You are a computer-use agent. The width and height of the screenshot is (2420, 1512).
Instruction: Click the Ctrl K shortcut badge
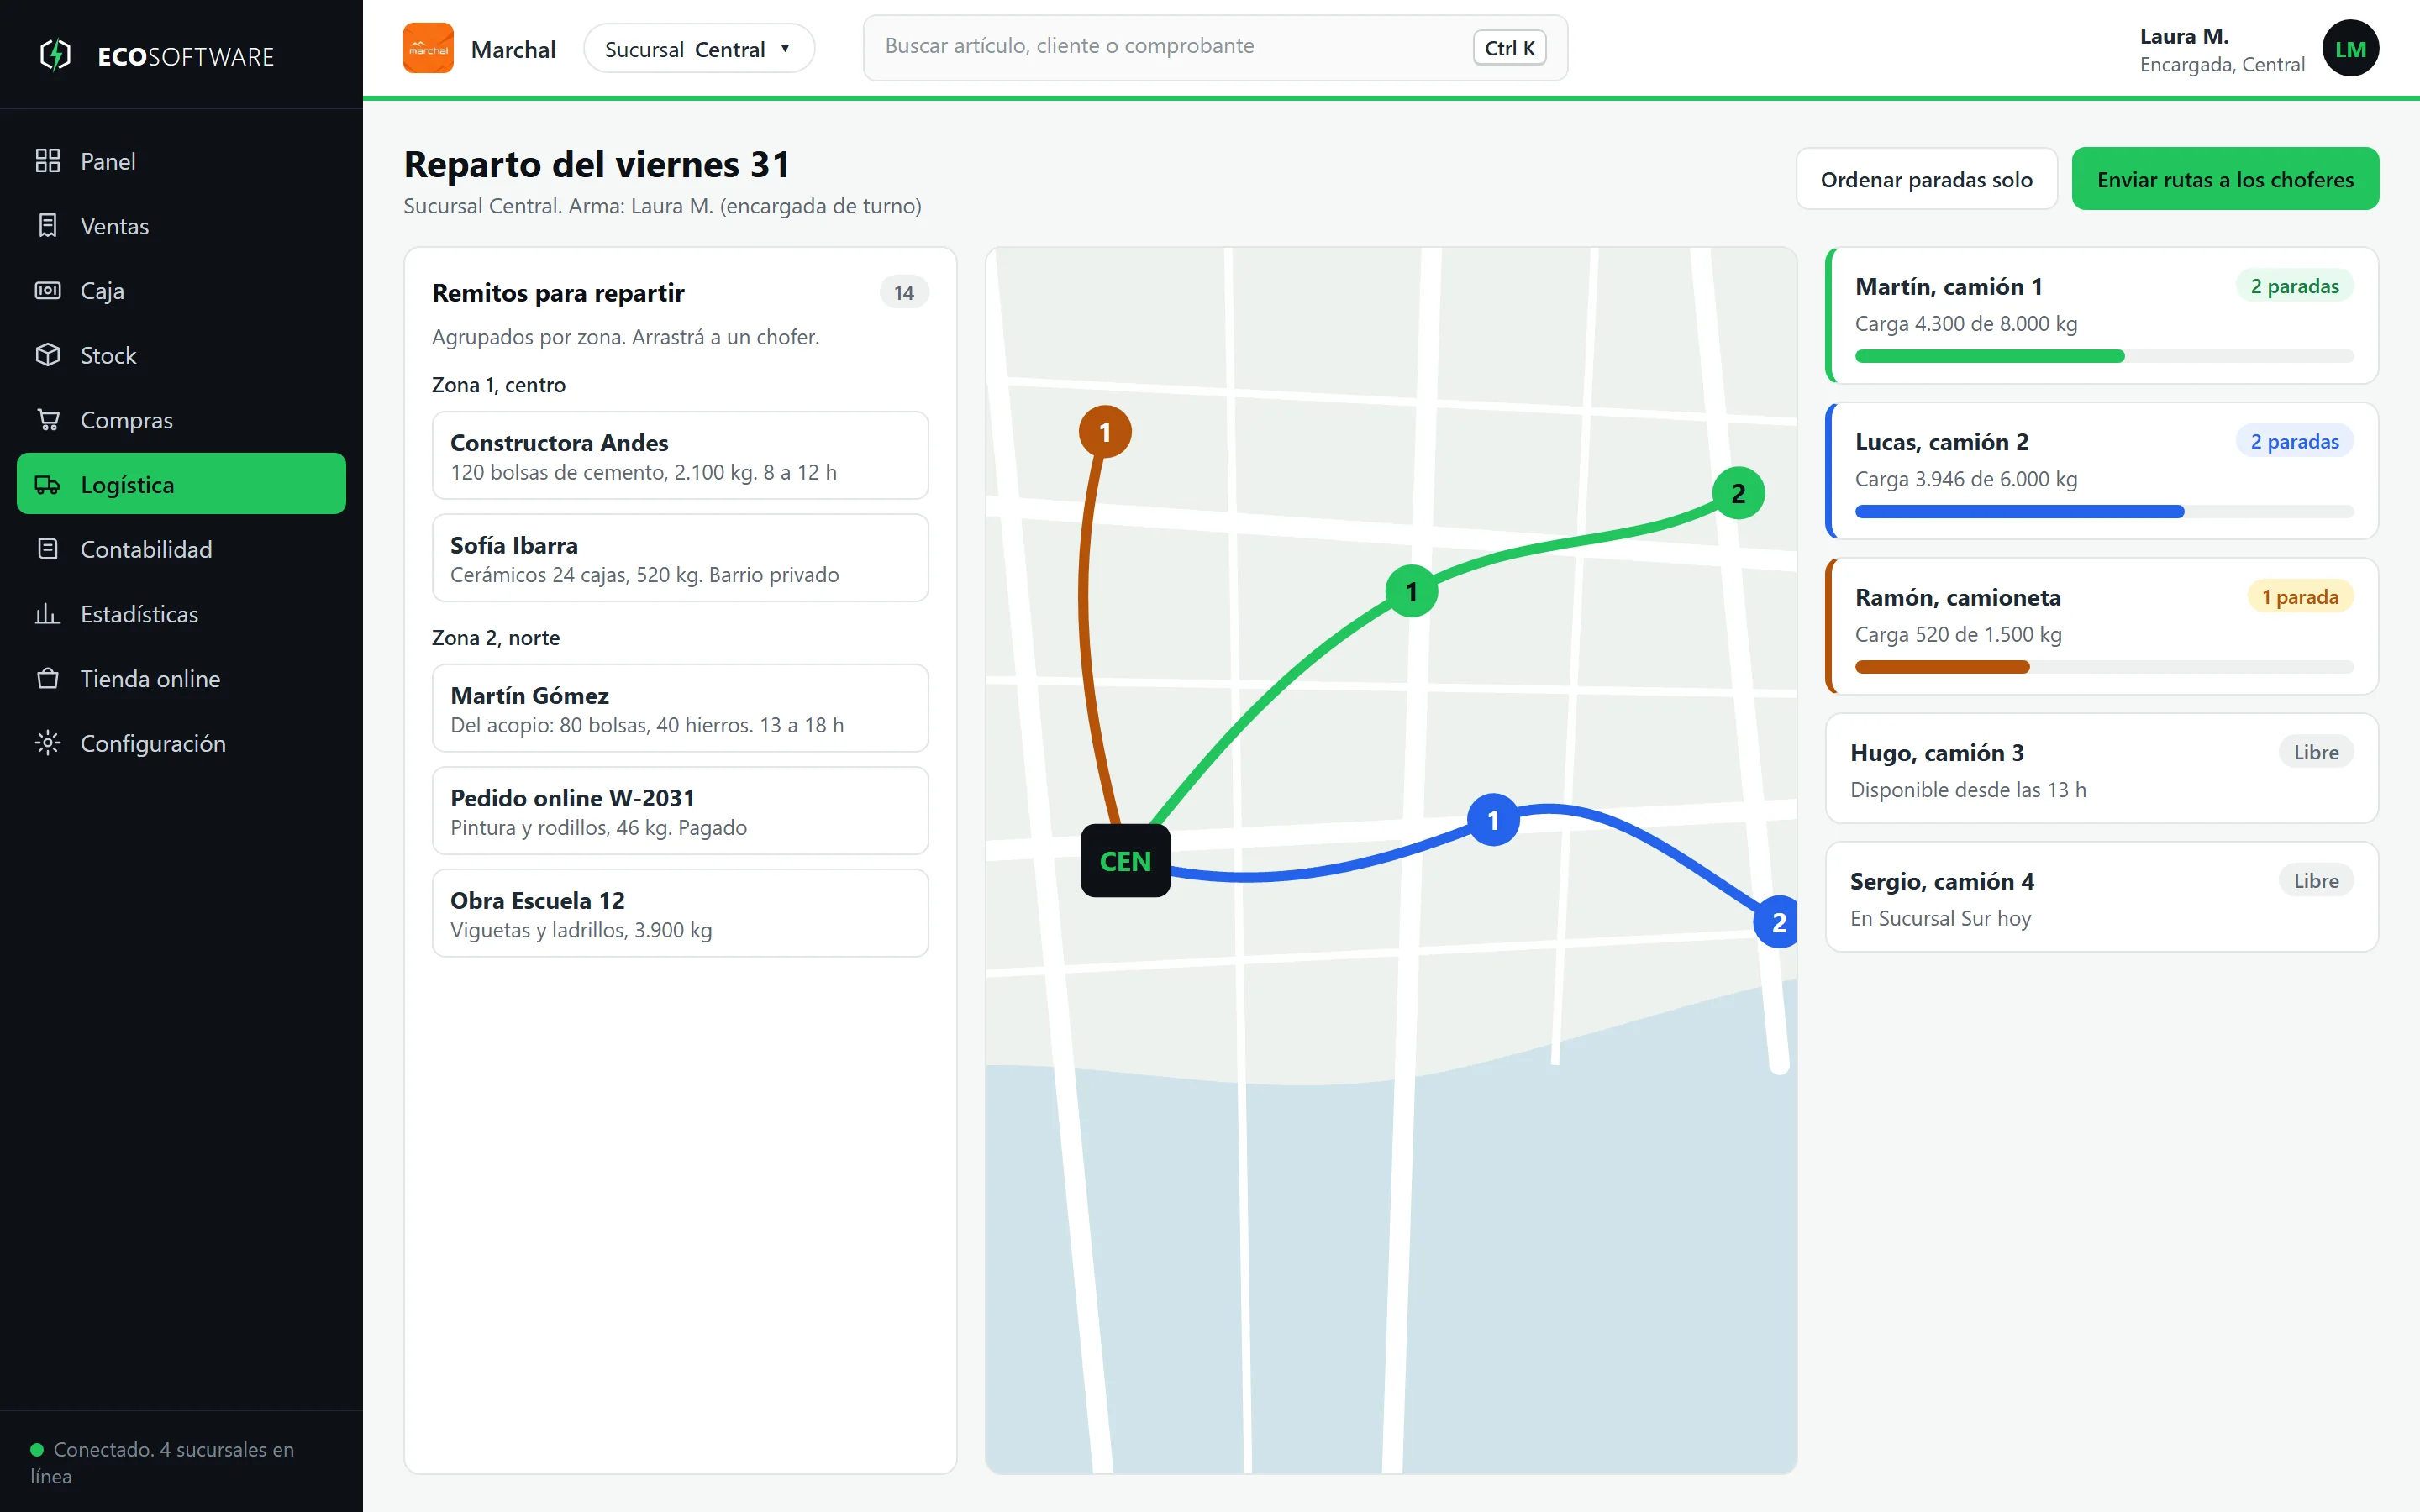(x=1509, y=48)
